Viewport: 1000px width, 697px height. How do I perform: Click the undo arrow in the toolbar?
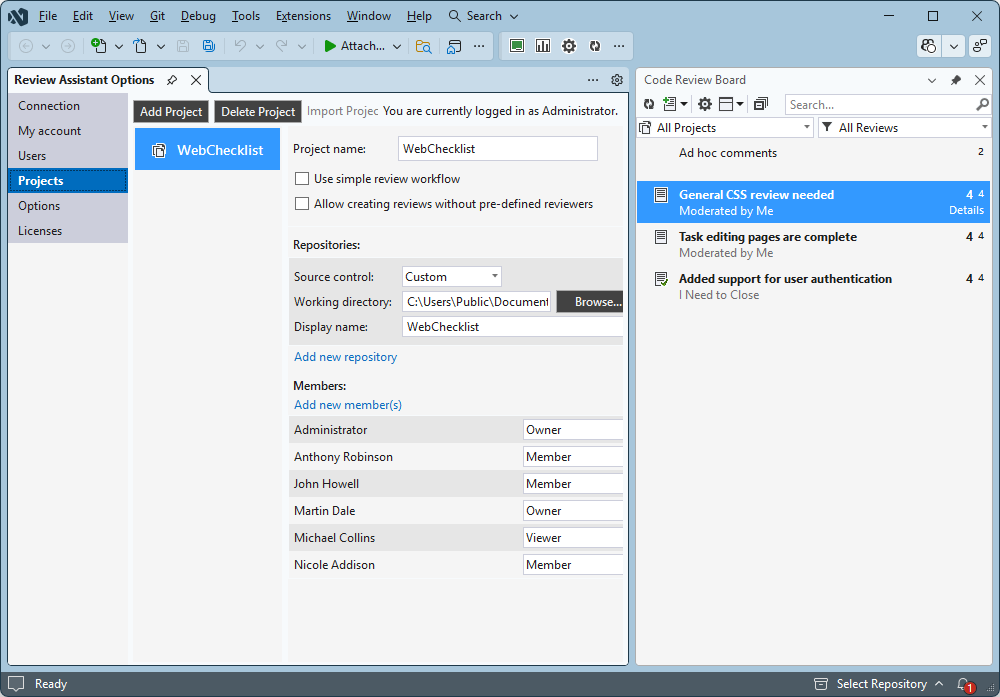click(x=240, y=46)
